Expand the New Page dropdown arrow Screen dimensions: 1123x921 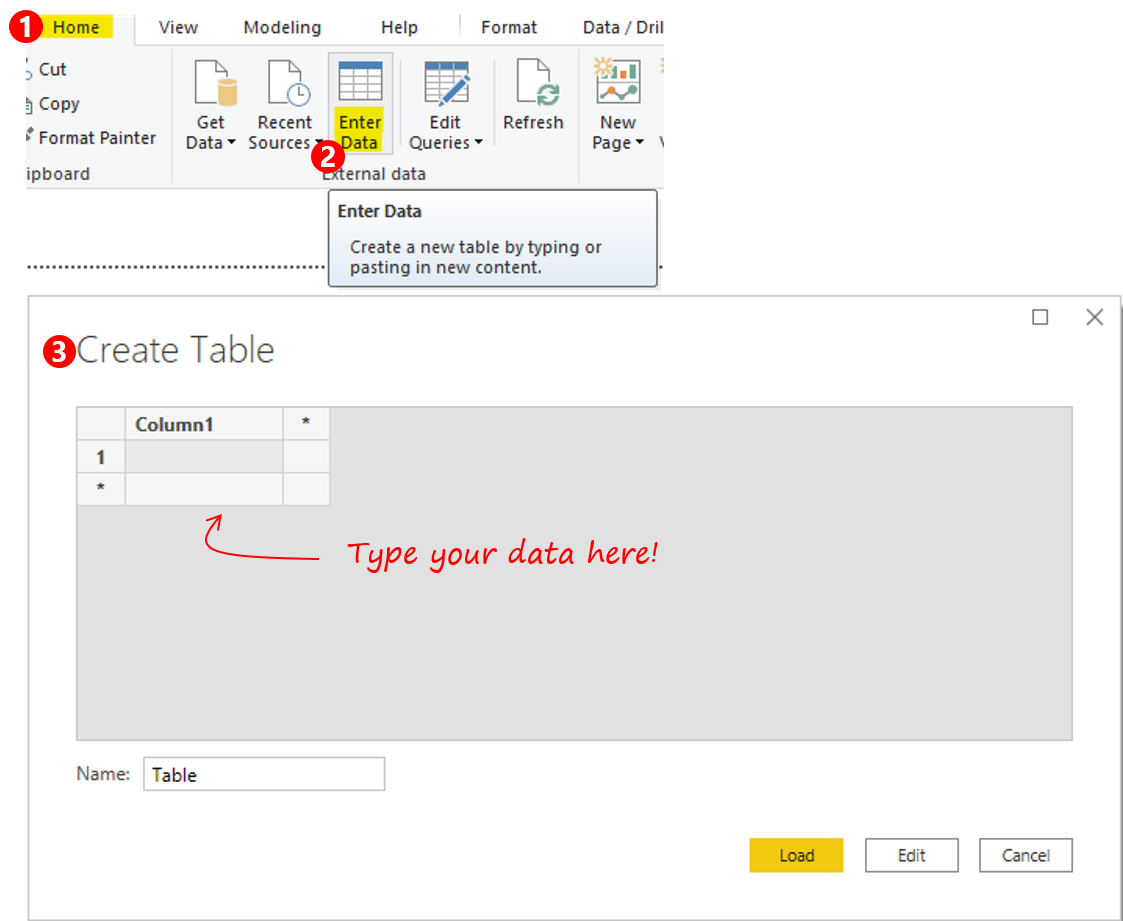click(x=640, y=143)
